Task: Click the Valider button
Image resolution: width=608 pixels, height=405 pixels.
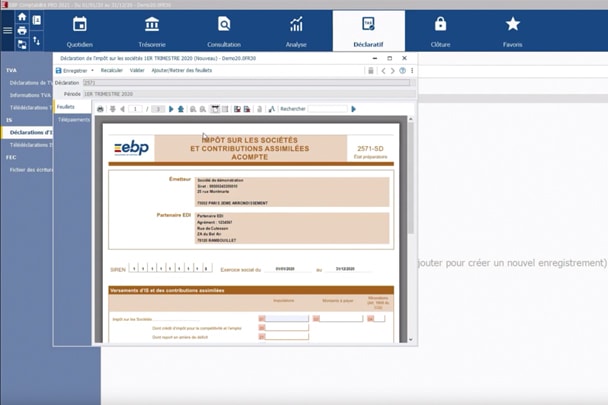Action: 137,71
